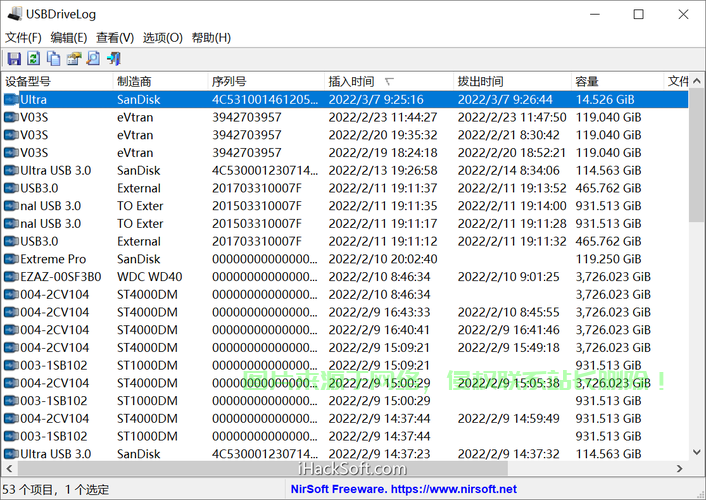Viewport: 706px width, 500px height.
Task: Click the horizontal scrollbar left arrow
Action: click(x=9, y=469)
